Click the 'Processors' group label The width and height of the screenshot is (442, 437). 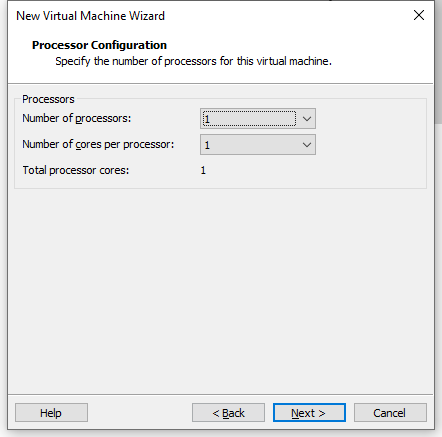coord(48,99)
